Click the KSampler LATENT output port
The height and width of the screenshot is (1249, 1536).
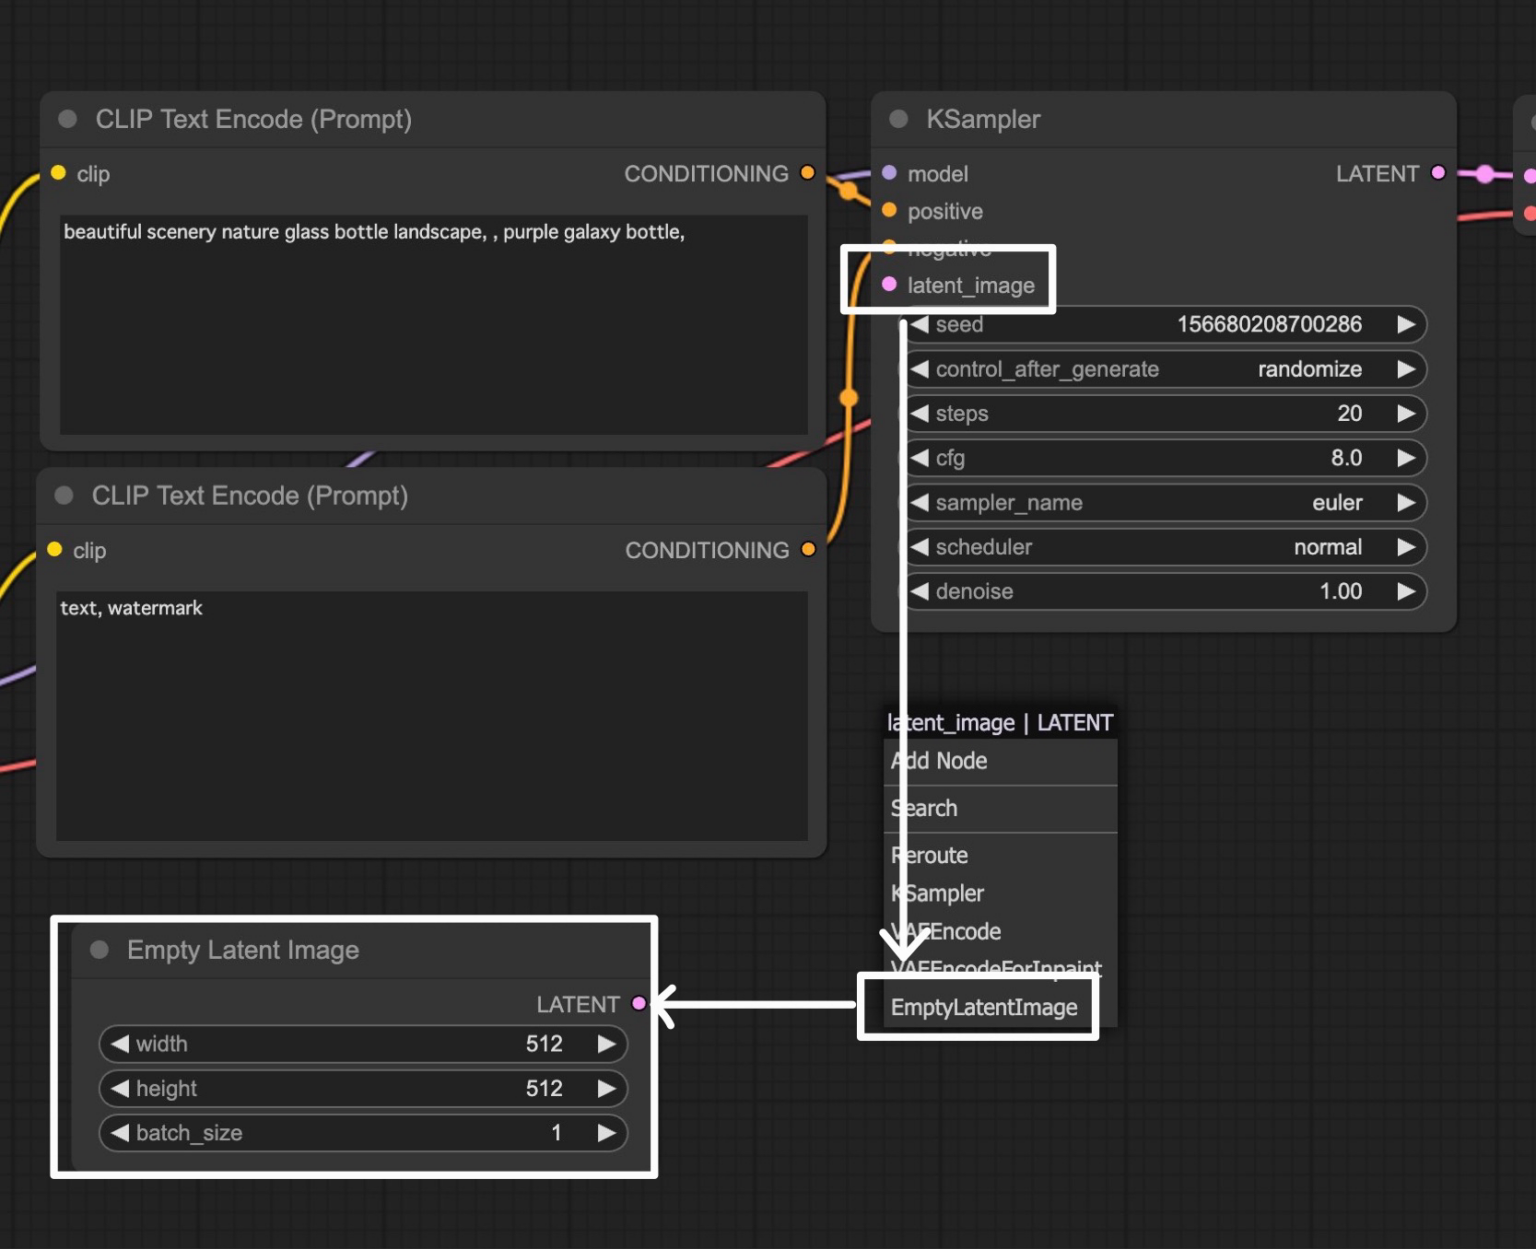(1438, 173)
